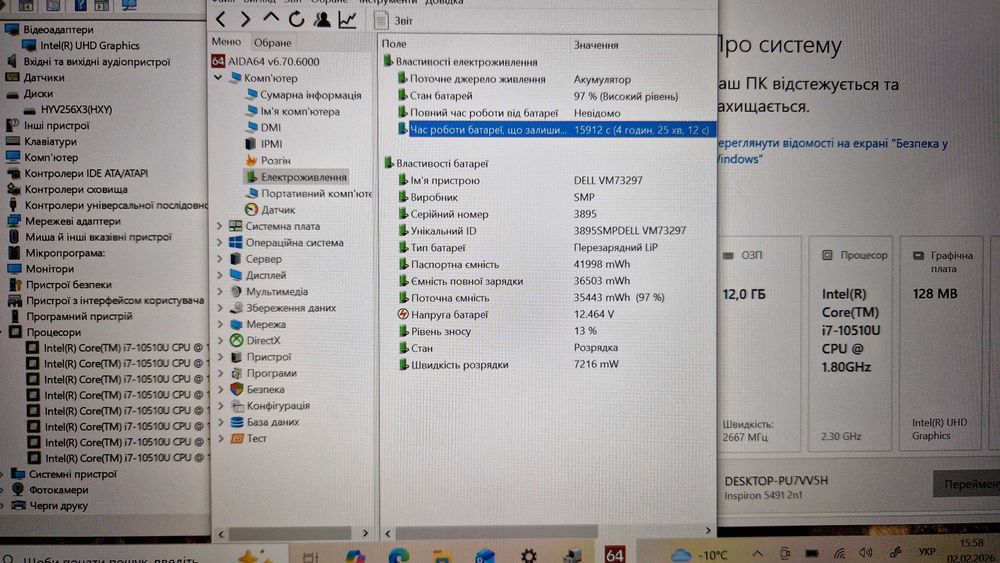
Task: Open Портативний комп'ютер item
Action: (x=309, y=193)
